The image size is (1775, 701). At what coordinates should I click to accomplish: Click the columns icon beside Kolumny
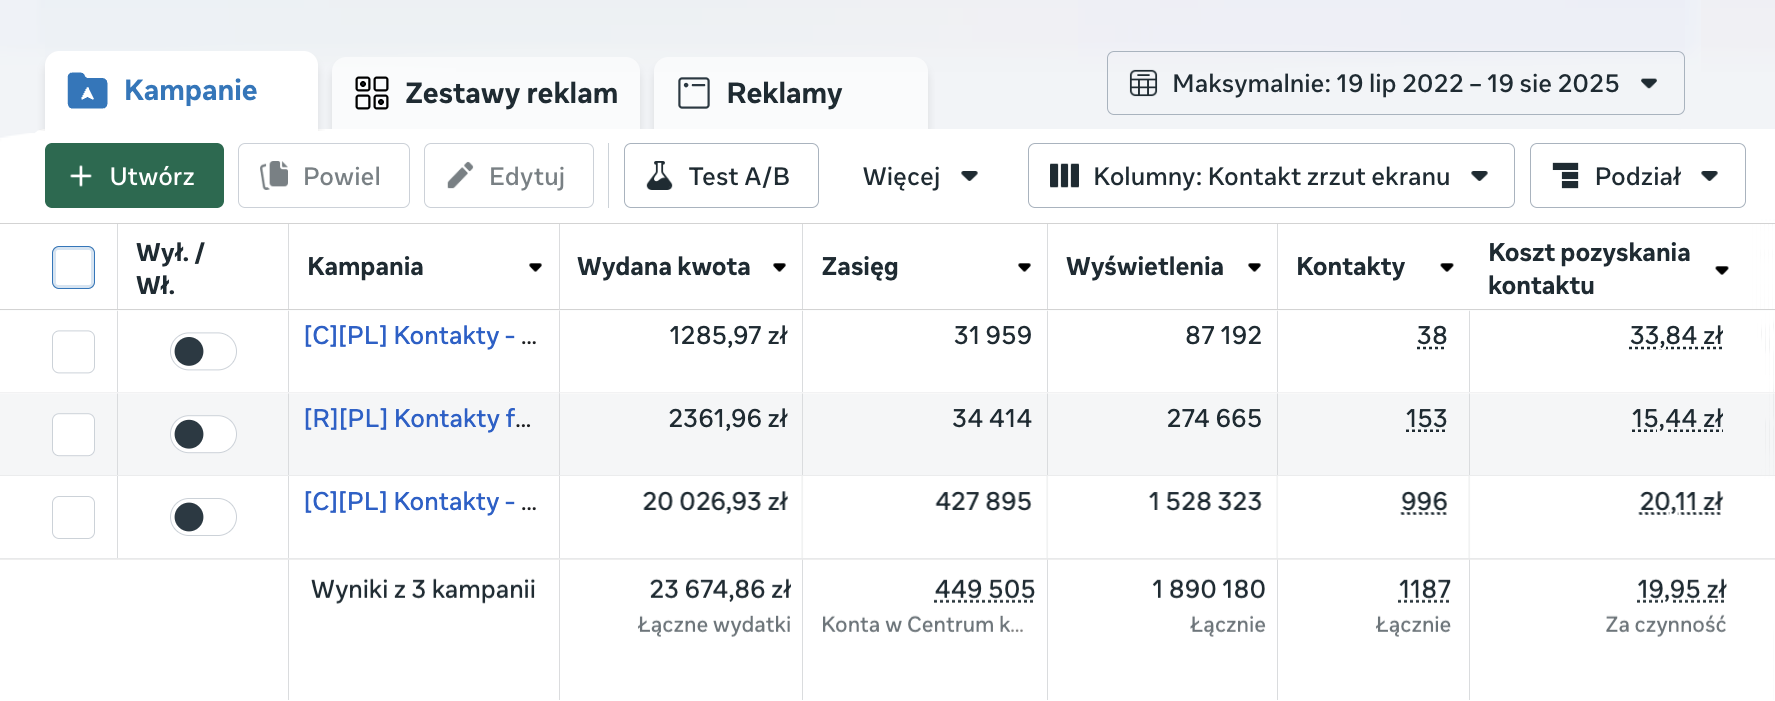[1064, 176]
